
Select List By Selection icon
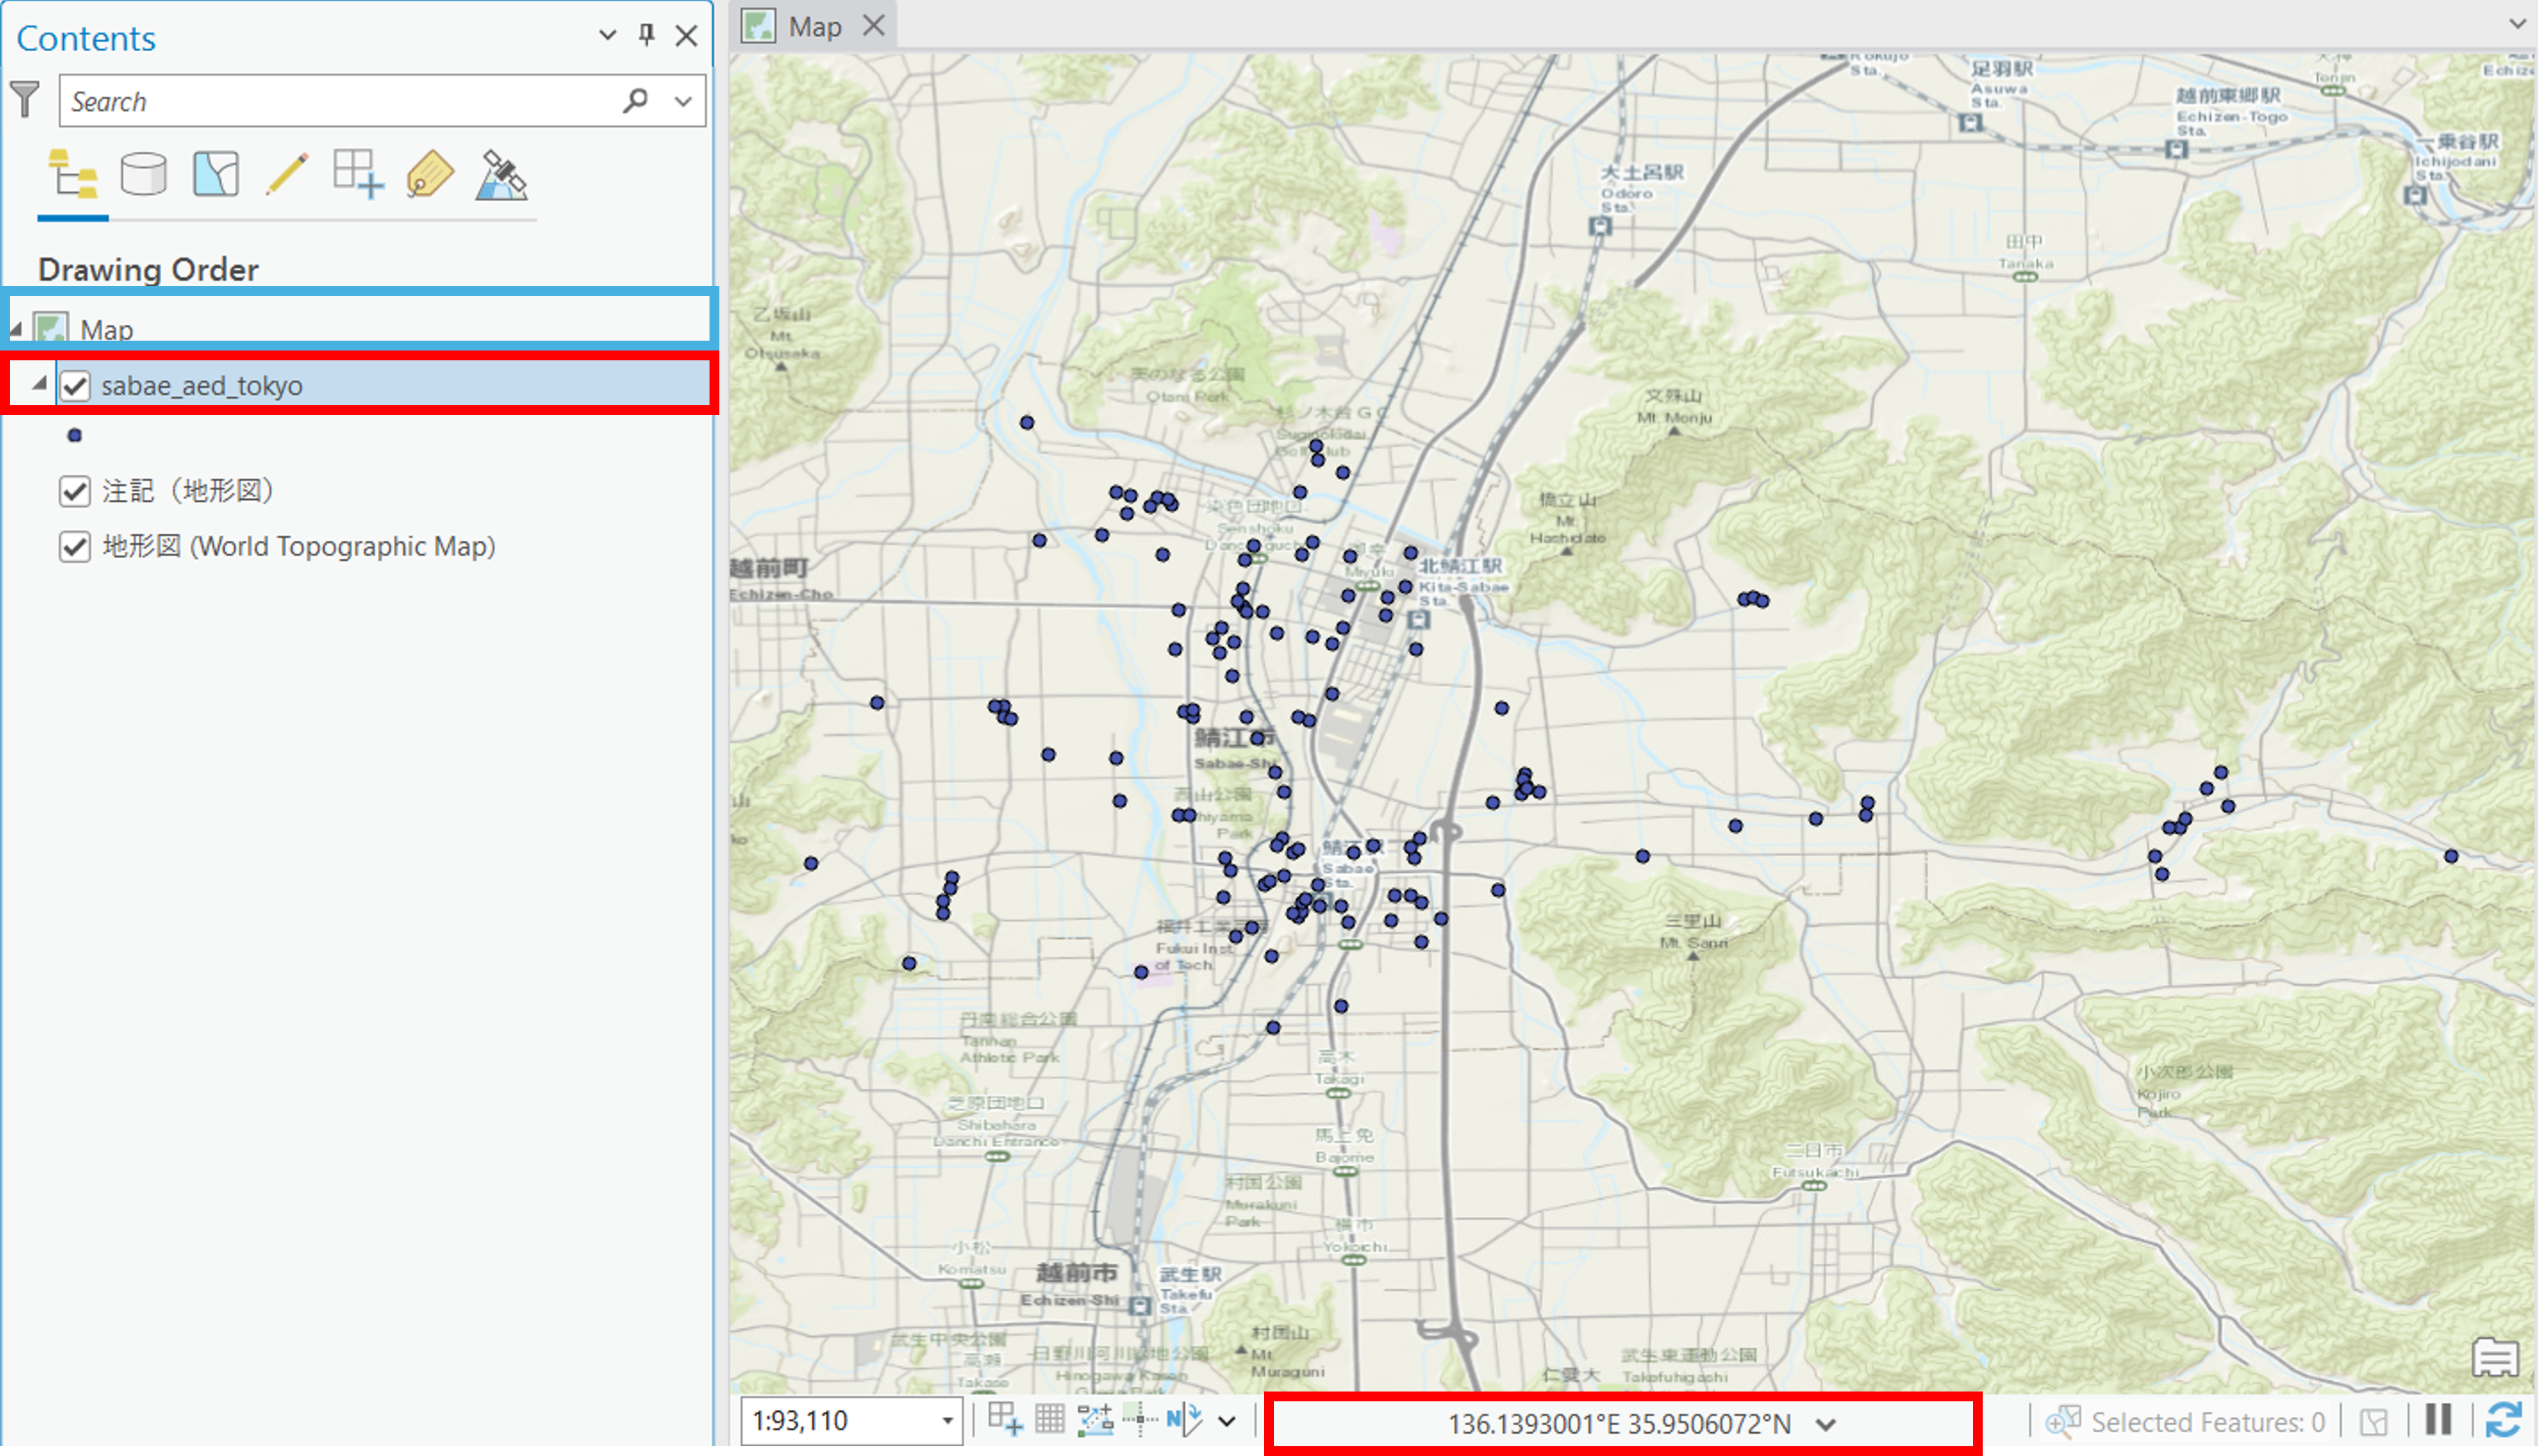point(216,175)
